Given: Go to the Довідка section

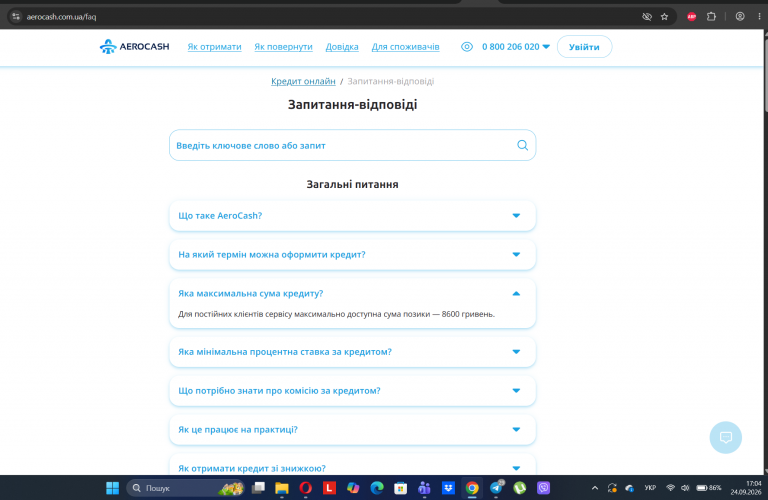Looking at the screenshot, I should (342, 47).
